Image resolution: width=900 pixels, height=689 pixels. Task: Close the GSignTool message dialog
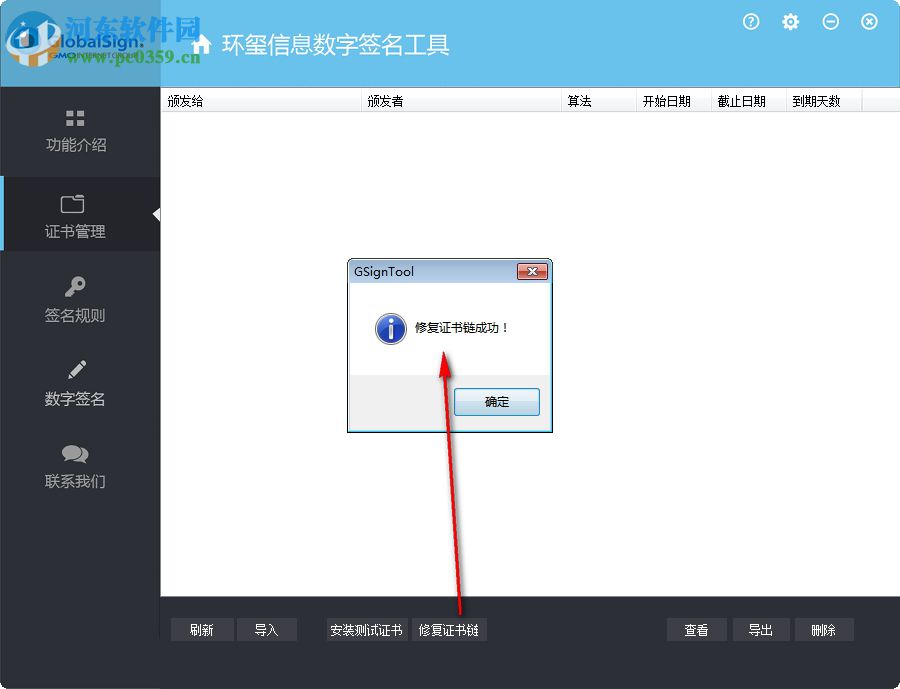click(534, 271)
